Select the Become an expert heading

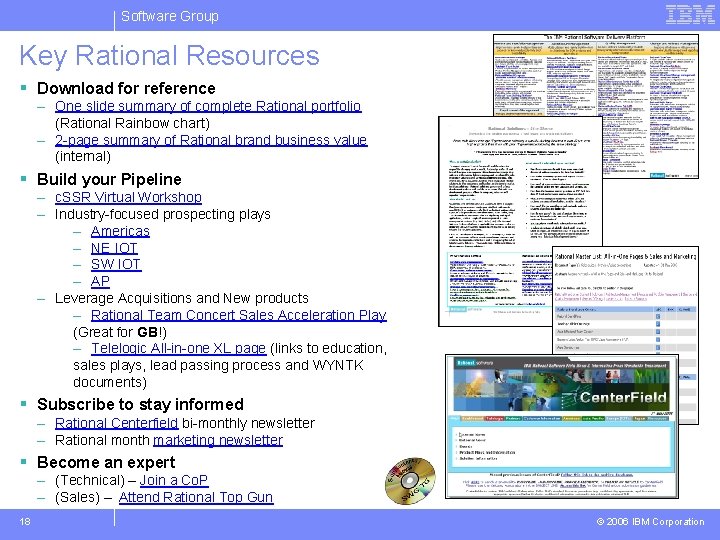point(106,462)
